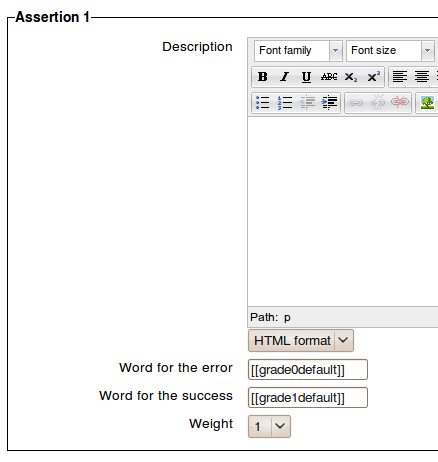
Task: Decrease indent with the outdent icon
Action: [x=307, y=103]
